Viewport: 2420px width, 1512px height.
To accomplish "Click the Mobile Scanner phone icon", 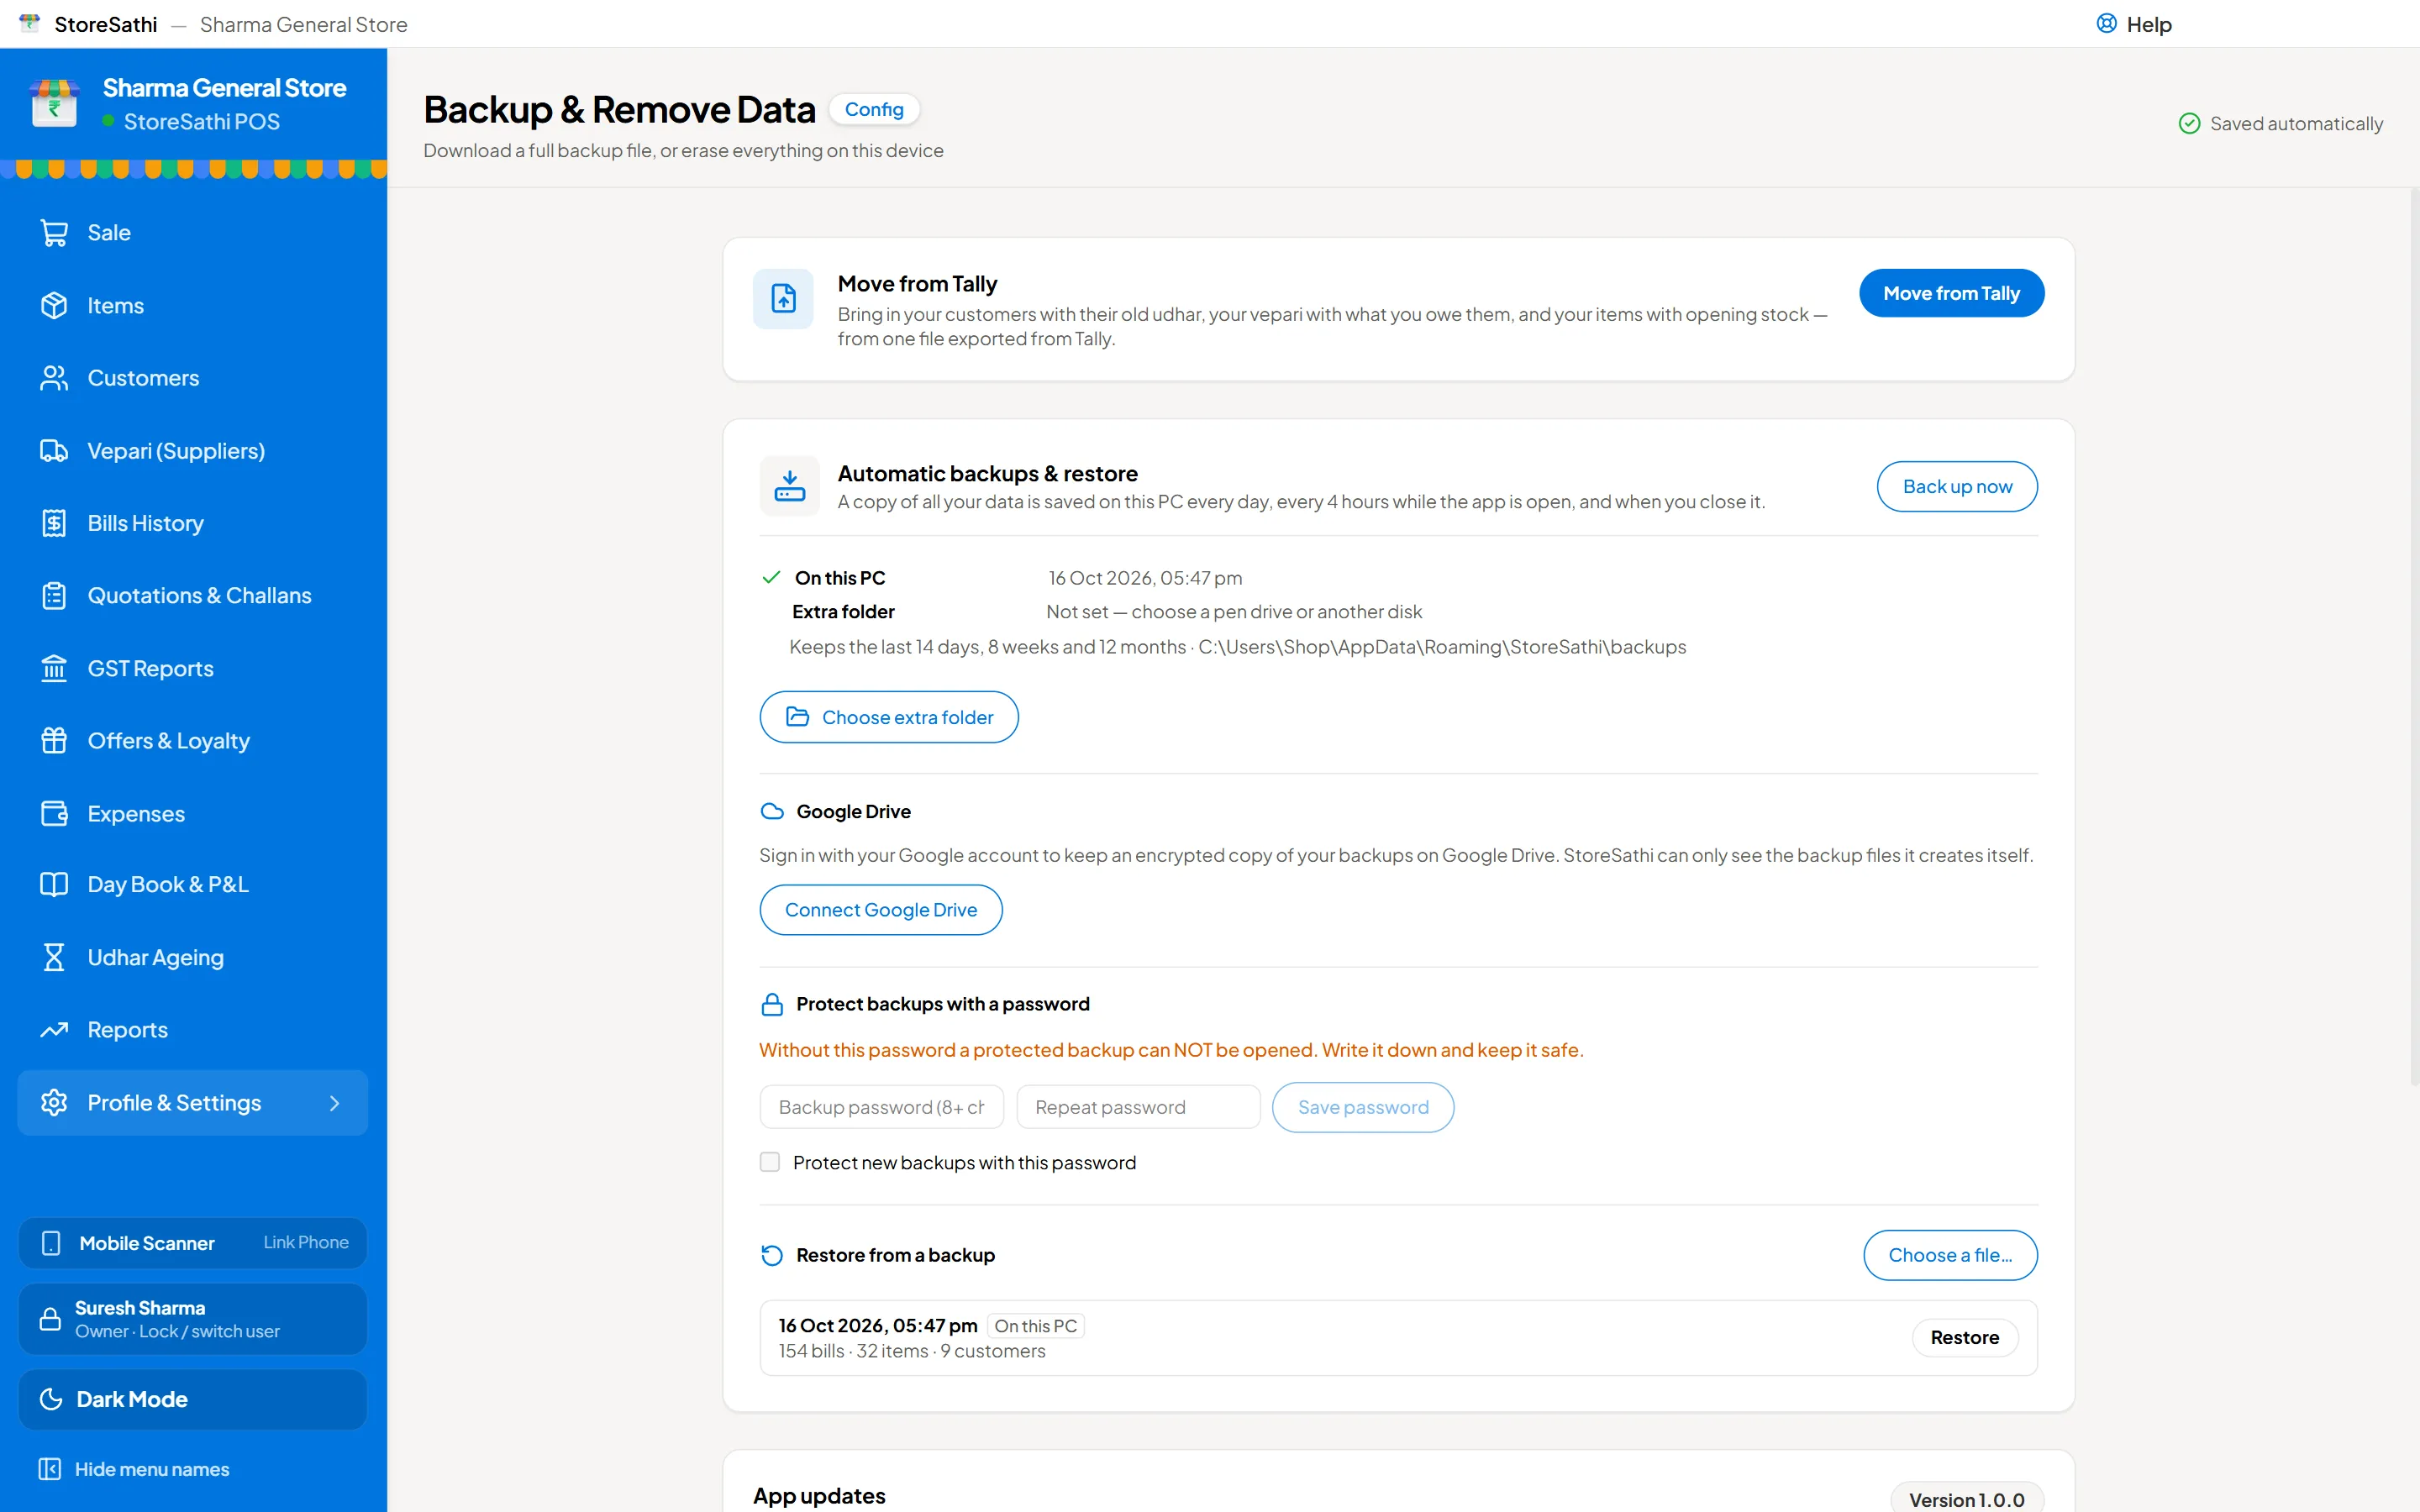I will click(51, 1243).
